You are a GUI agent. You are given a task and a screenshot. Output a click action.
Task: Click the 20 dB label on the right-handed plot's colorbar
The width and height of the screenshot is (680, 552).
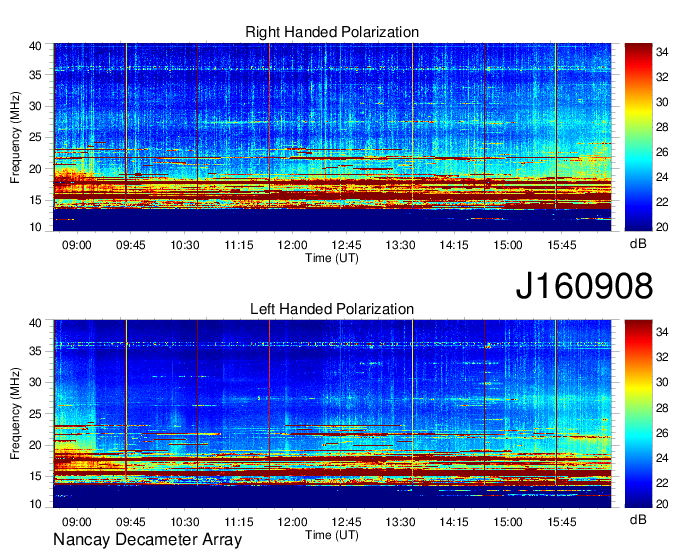coord(662,227)
